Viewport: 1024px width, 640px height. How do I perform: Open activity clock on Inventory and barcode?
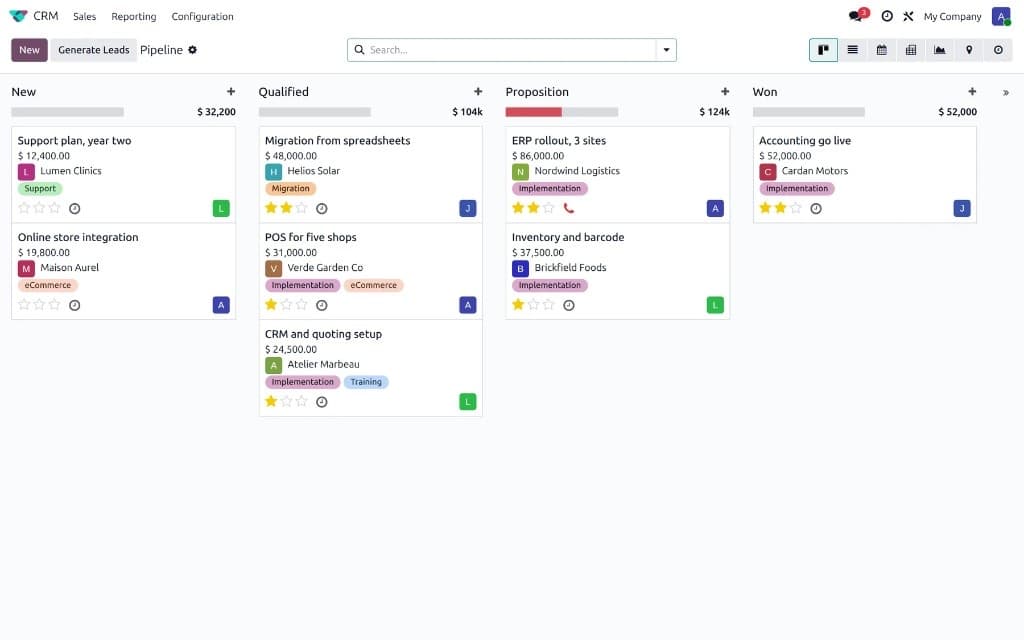pos(569,305)
